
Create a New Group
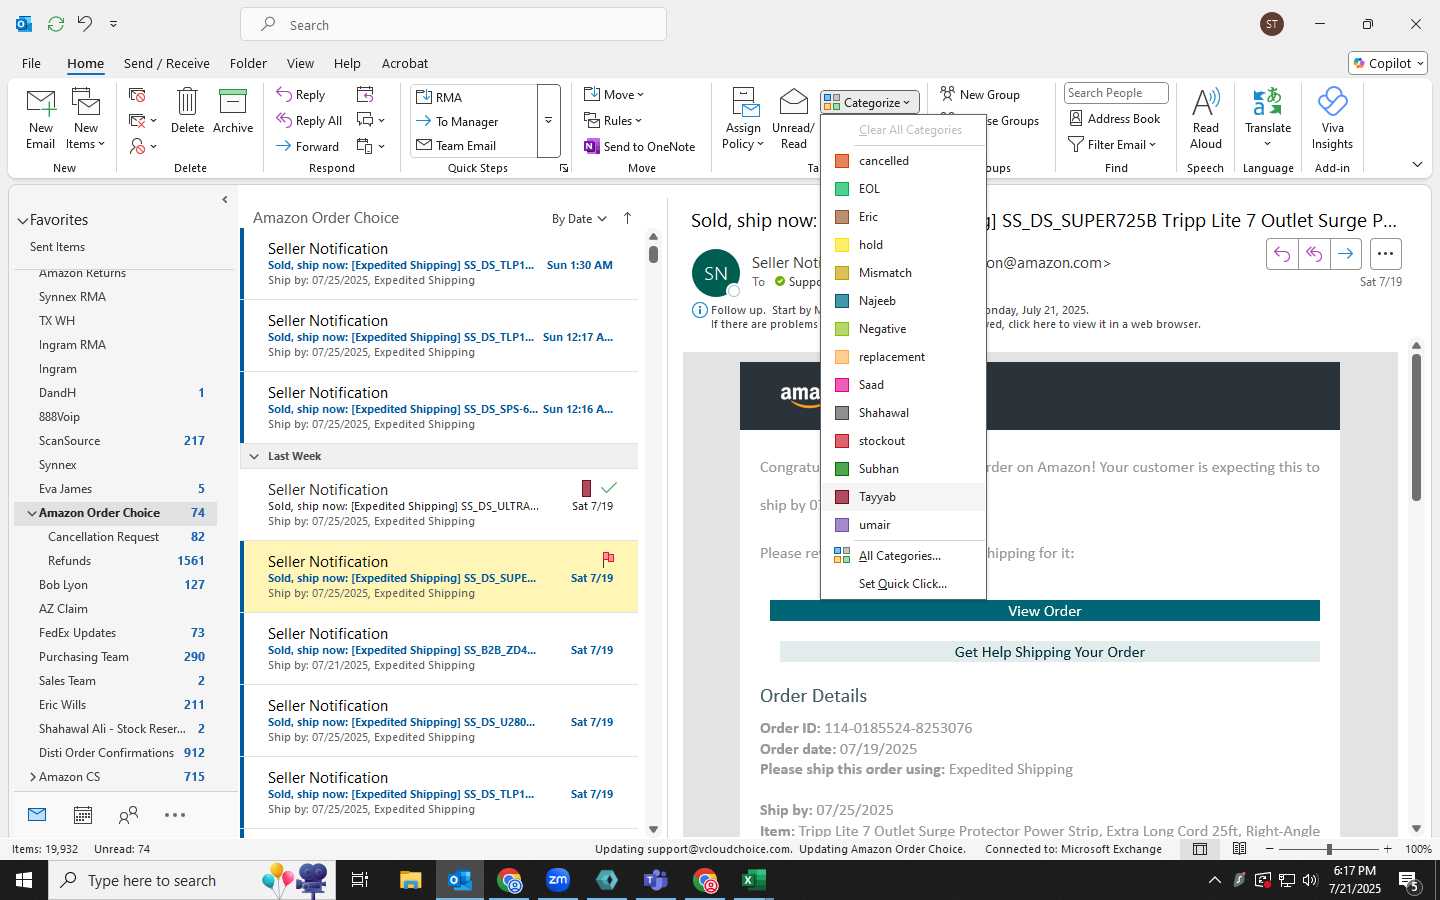[980, 94]
